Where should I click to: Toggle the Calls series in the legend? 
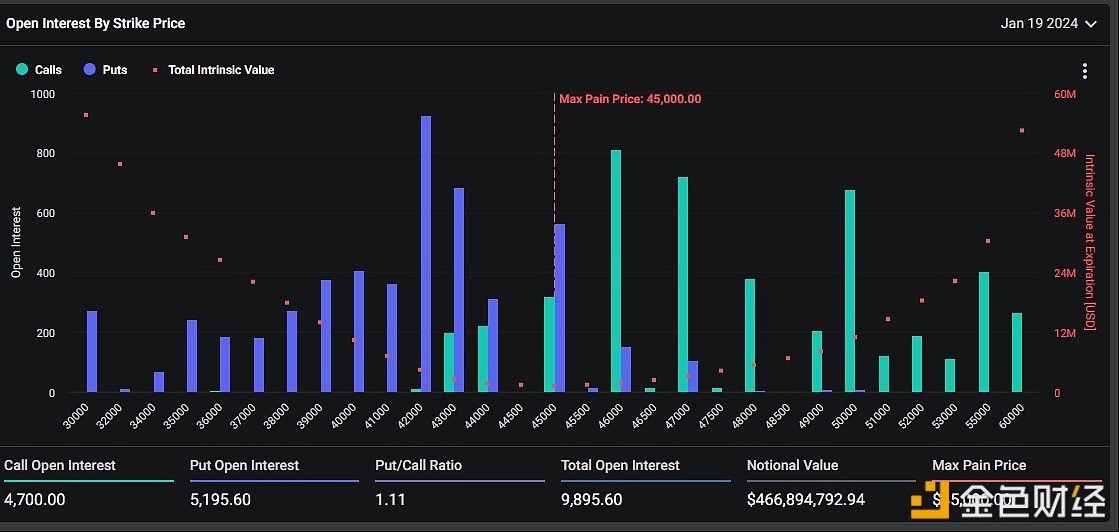click(39, 70)
